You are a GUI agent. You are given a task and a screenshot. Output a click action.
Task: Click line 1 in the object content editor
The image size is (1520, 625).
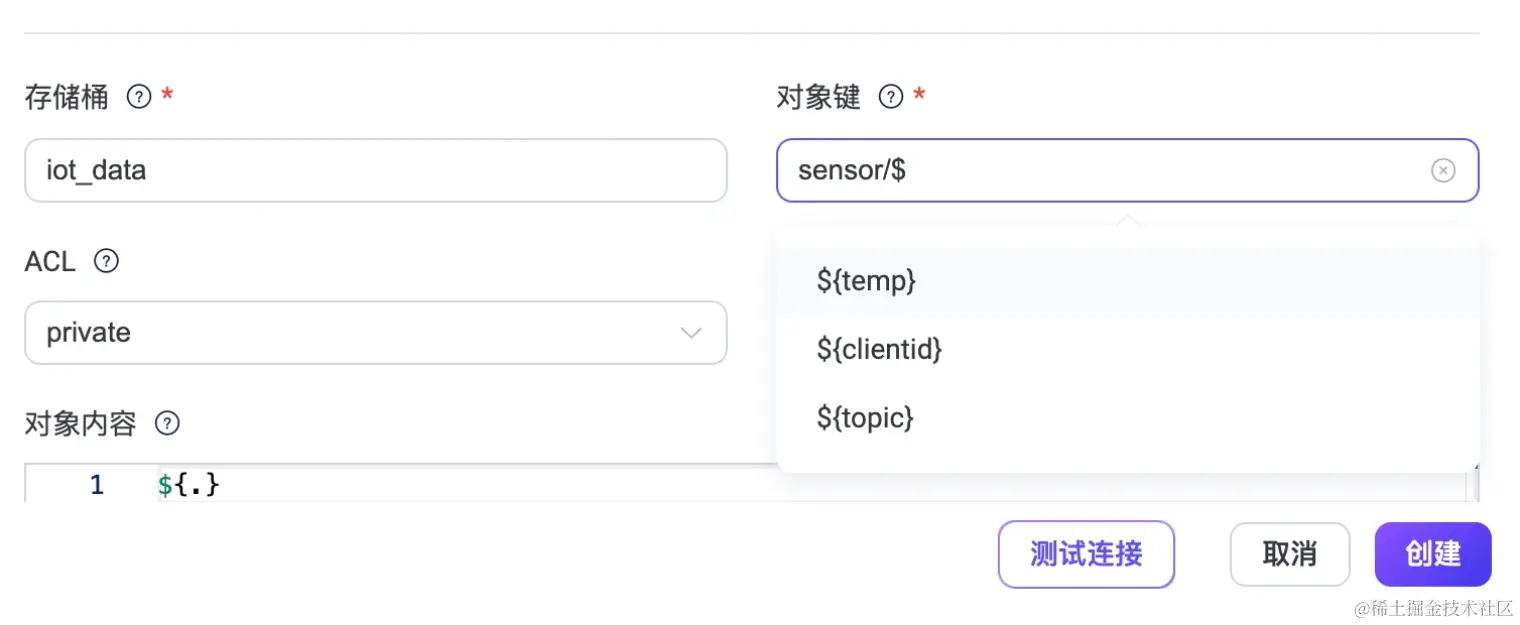[x=96, y=485]
